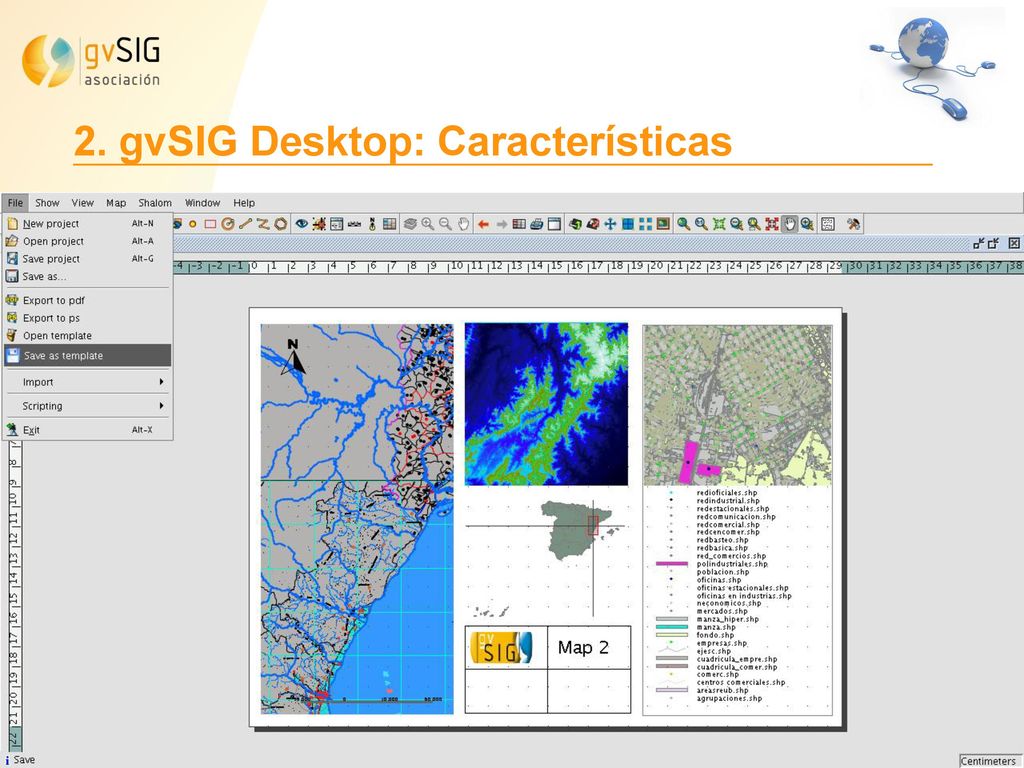Click the horizontal ruler above the layout
Screen dimensions: 1024x768
click(x=598, y=266)
